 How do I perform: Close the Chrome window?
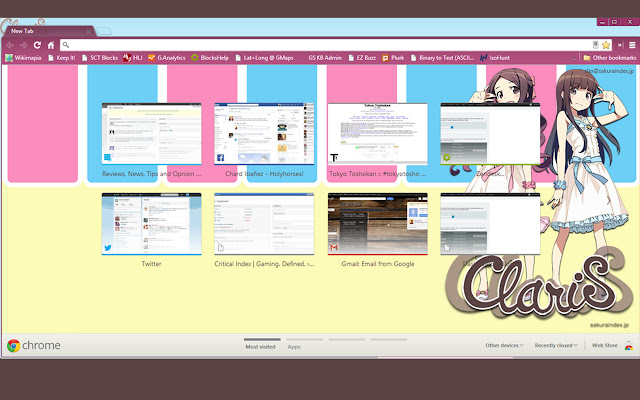(630, 22)
